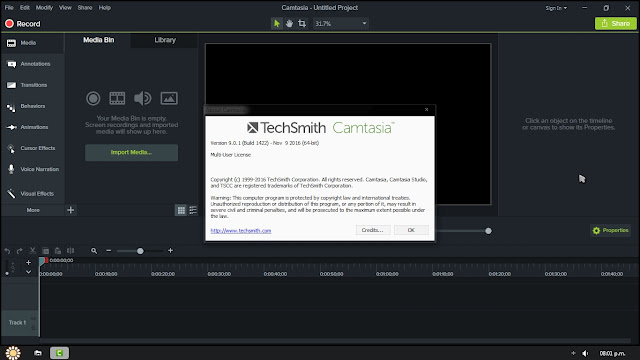The height and width of the screenshot is (360, 640).
Task: Zoom in timeline with plus icon
Action: pos(171,251)
